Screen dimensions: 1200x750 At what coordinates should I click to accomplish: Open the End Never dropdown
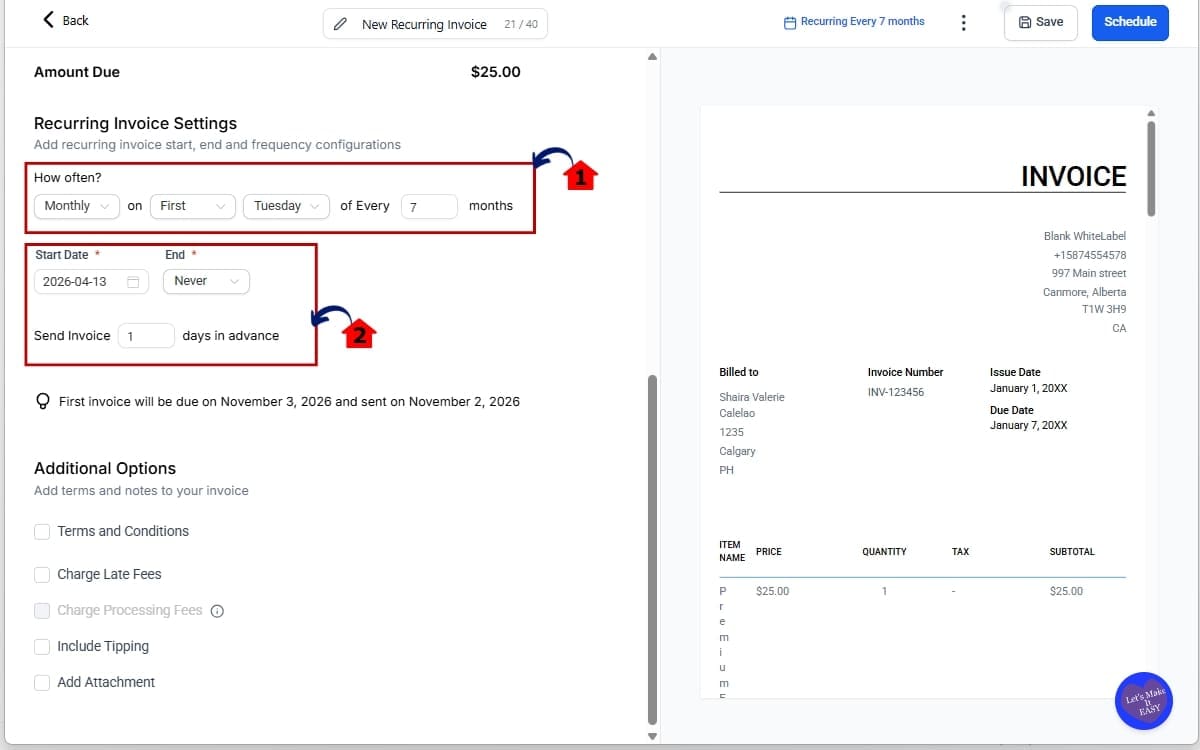click(205, 281)
